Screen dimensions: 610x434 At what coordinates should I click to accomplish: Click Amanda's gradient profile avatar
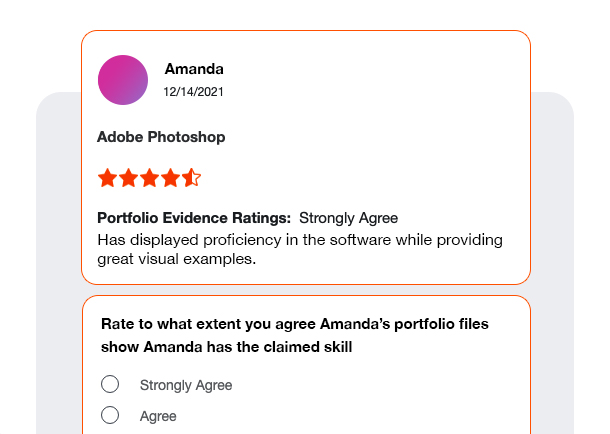tap(123, 80)
